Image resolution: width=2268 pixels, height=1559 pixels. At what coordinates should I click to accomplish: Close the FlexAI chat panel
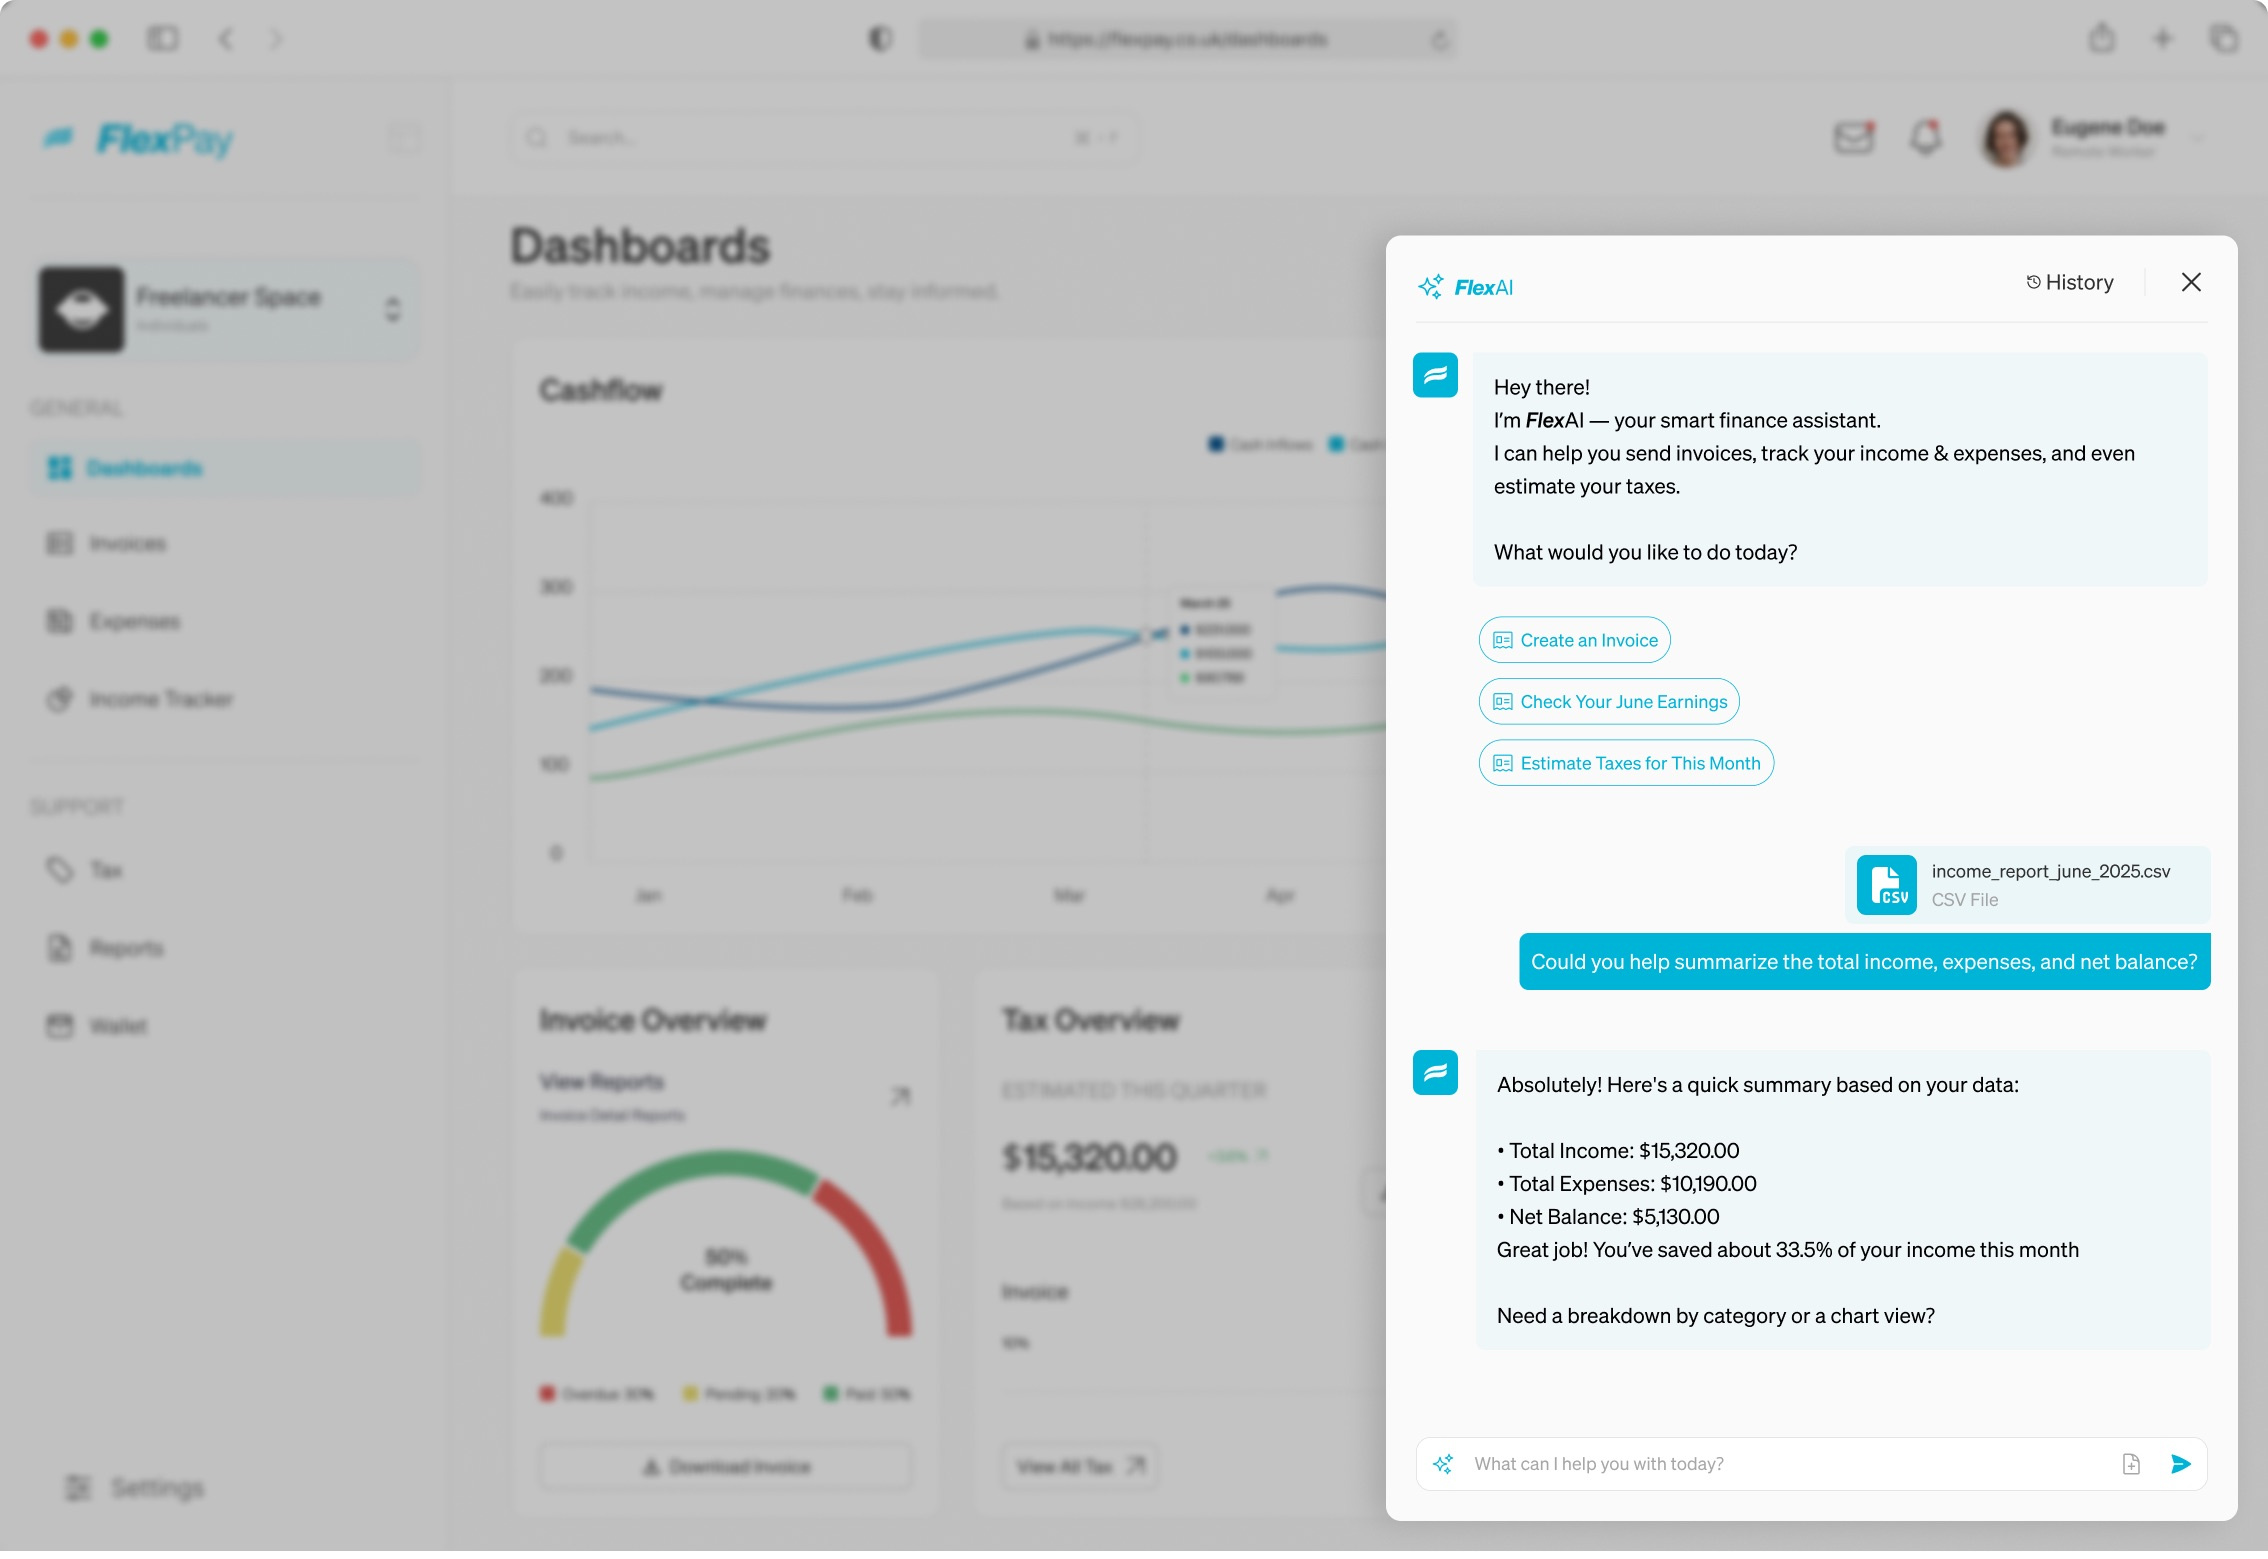tap(2190, 283)
